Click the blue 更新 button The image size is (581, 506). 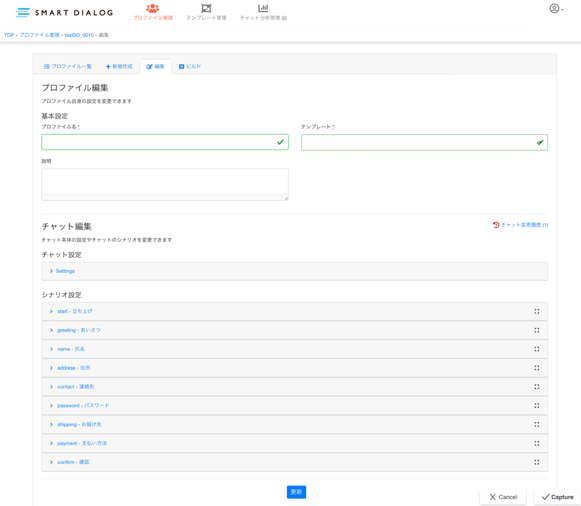click(296, 492)
